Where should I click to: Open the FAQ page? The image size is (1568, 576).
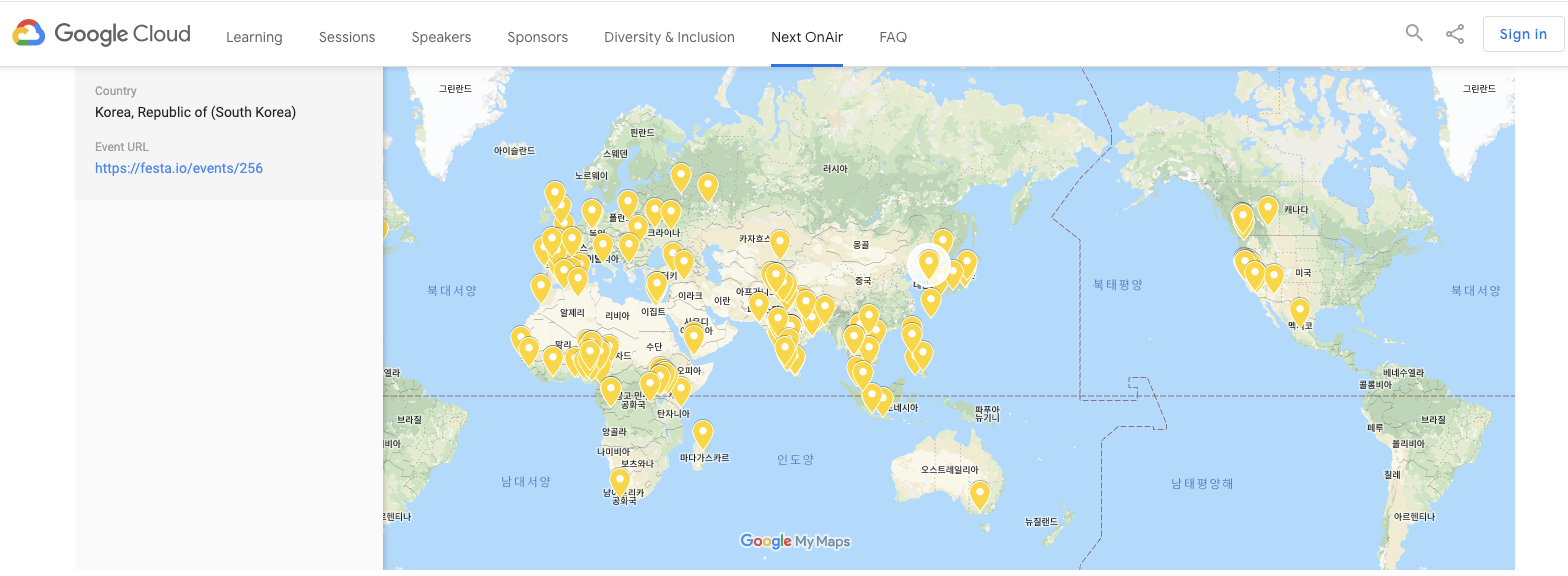coord(893,37)
